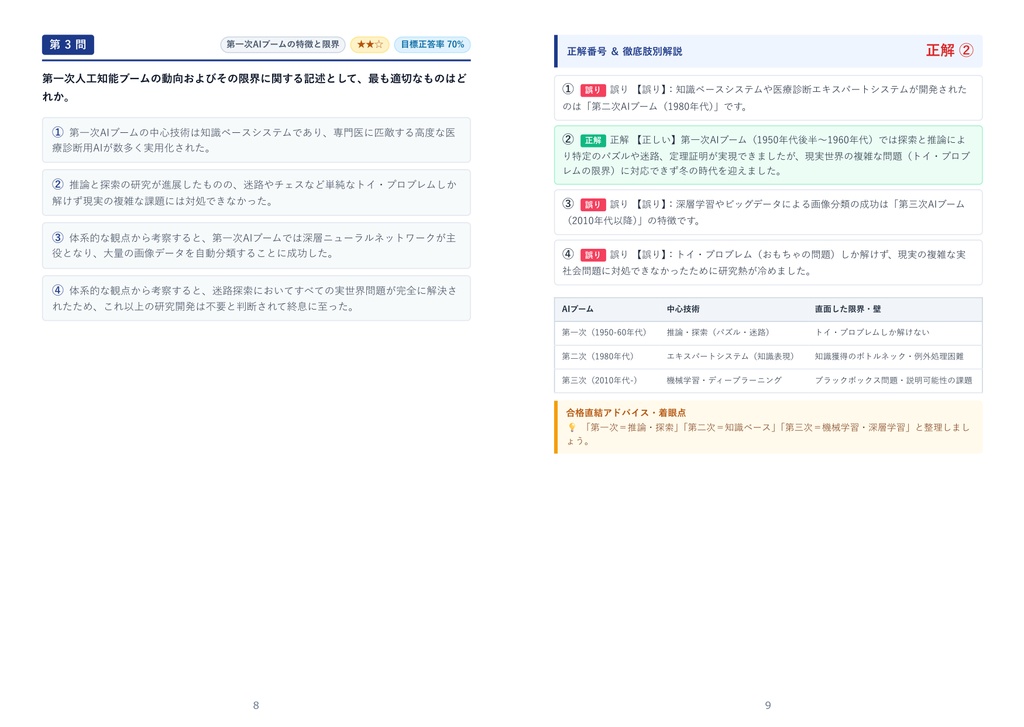Viewport: 1024px width, 727px height.
Task: Click the red 正解 ② answer label
Action: pos(950,50)
